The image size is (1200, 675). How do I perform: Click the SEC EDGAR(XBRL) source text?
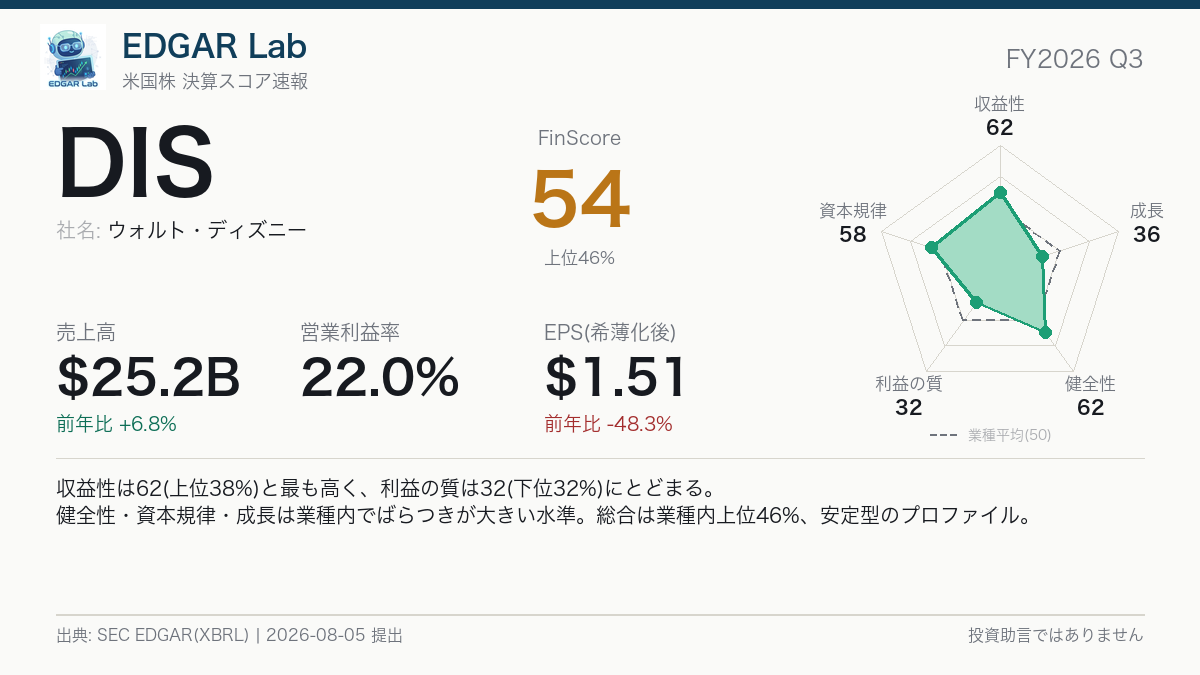pos(173,635)
